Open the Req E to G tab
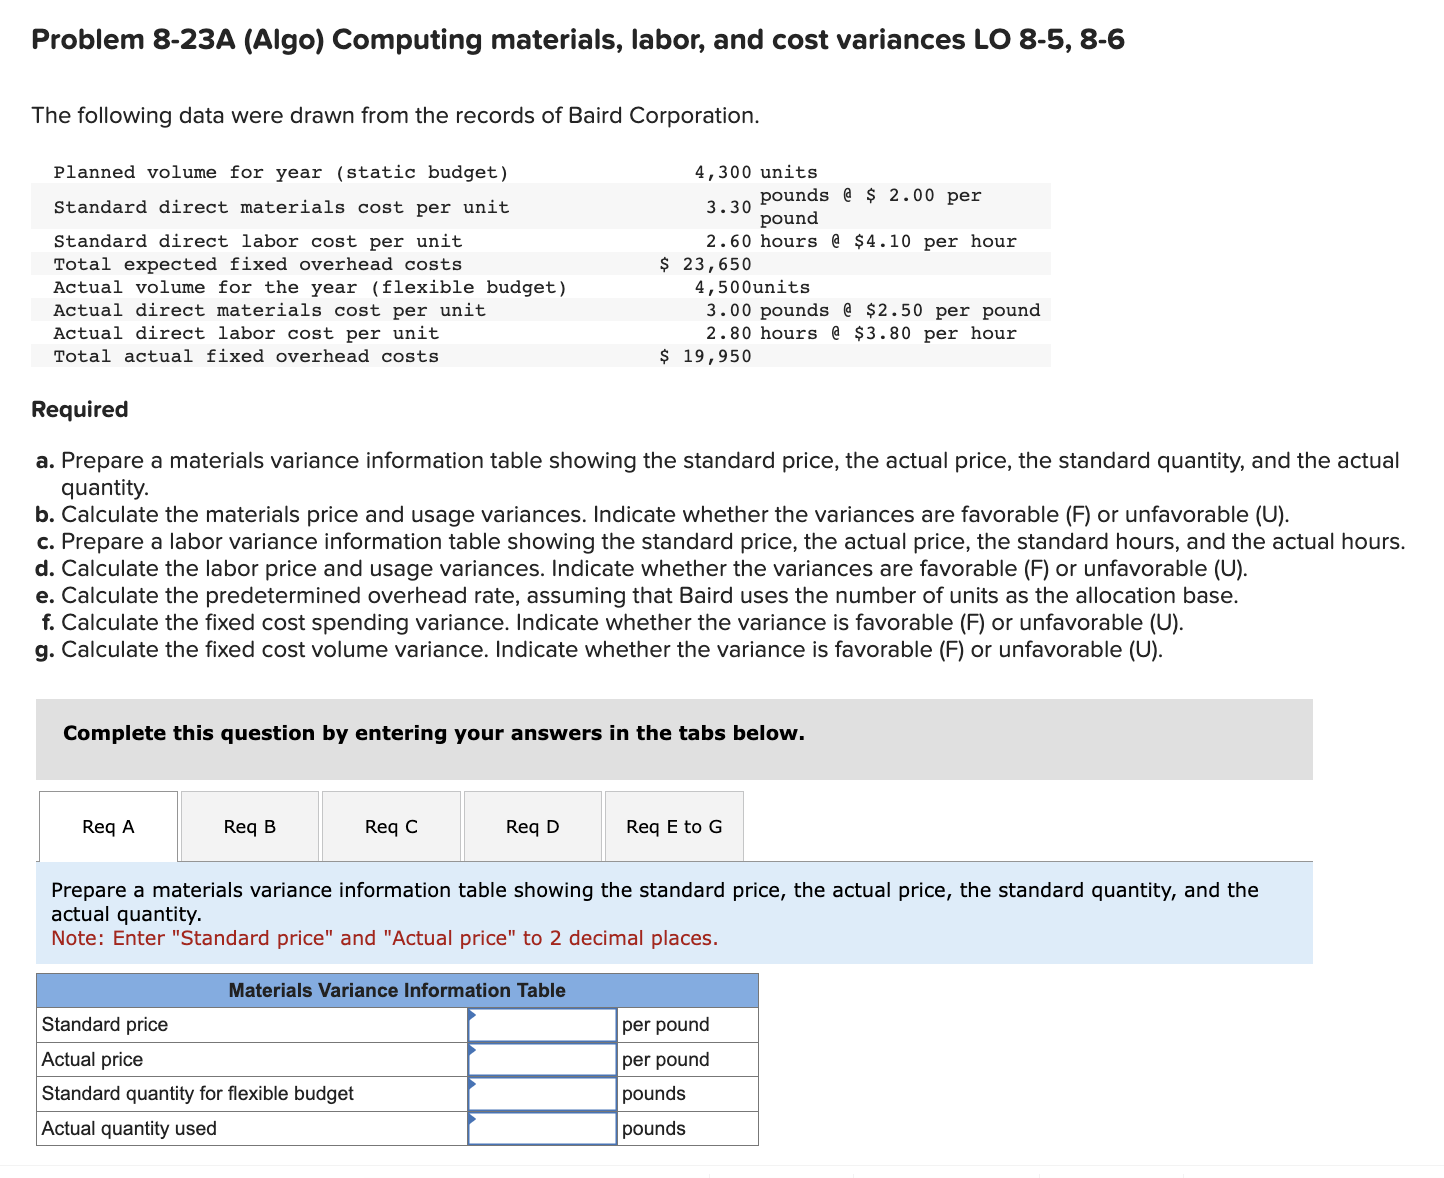Screen dimensions: 1444x1178 673,826
